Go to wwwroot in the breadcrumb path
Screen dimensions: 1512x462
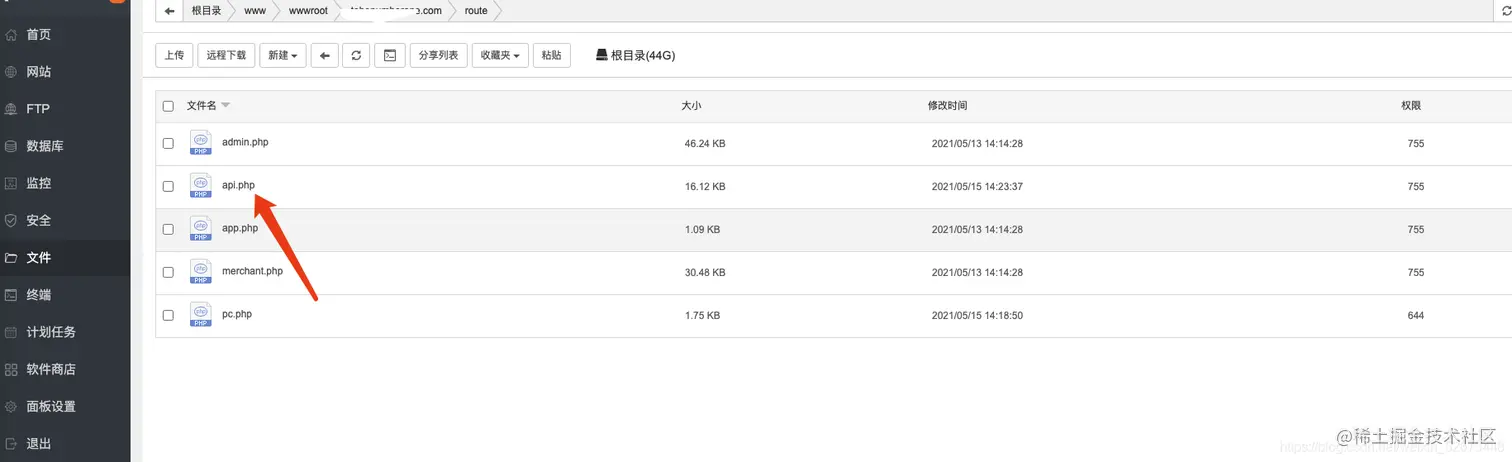pos(308,11)
